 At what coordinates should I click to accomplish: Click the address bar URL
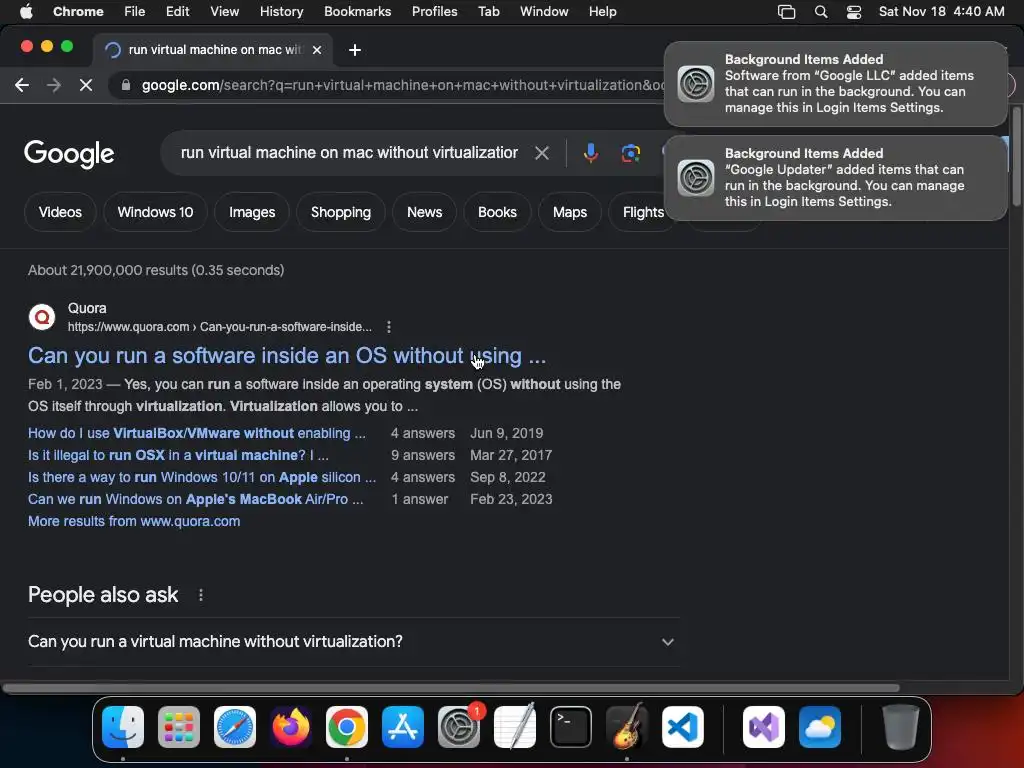pyautogui.click(x=402, y=85)
